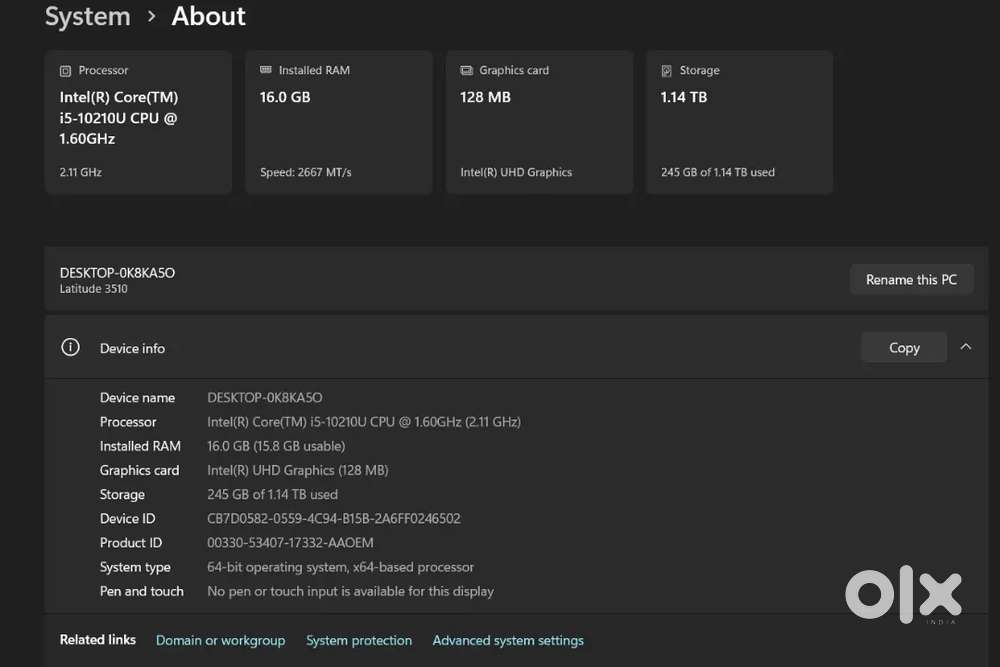The image size is (1000, 667).
Task: Copy the device info
Action: tap(904, 348)
